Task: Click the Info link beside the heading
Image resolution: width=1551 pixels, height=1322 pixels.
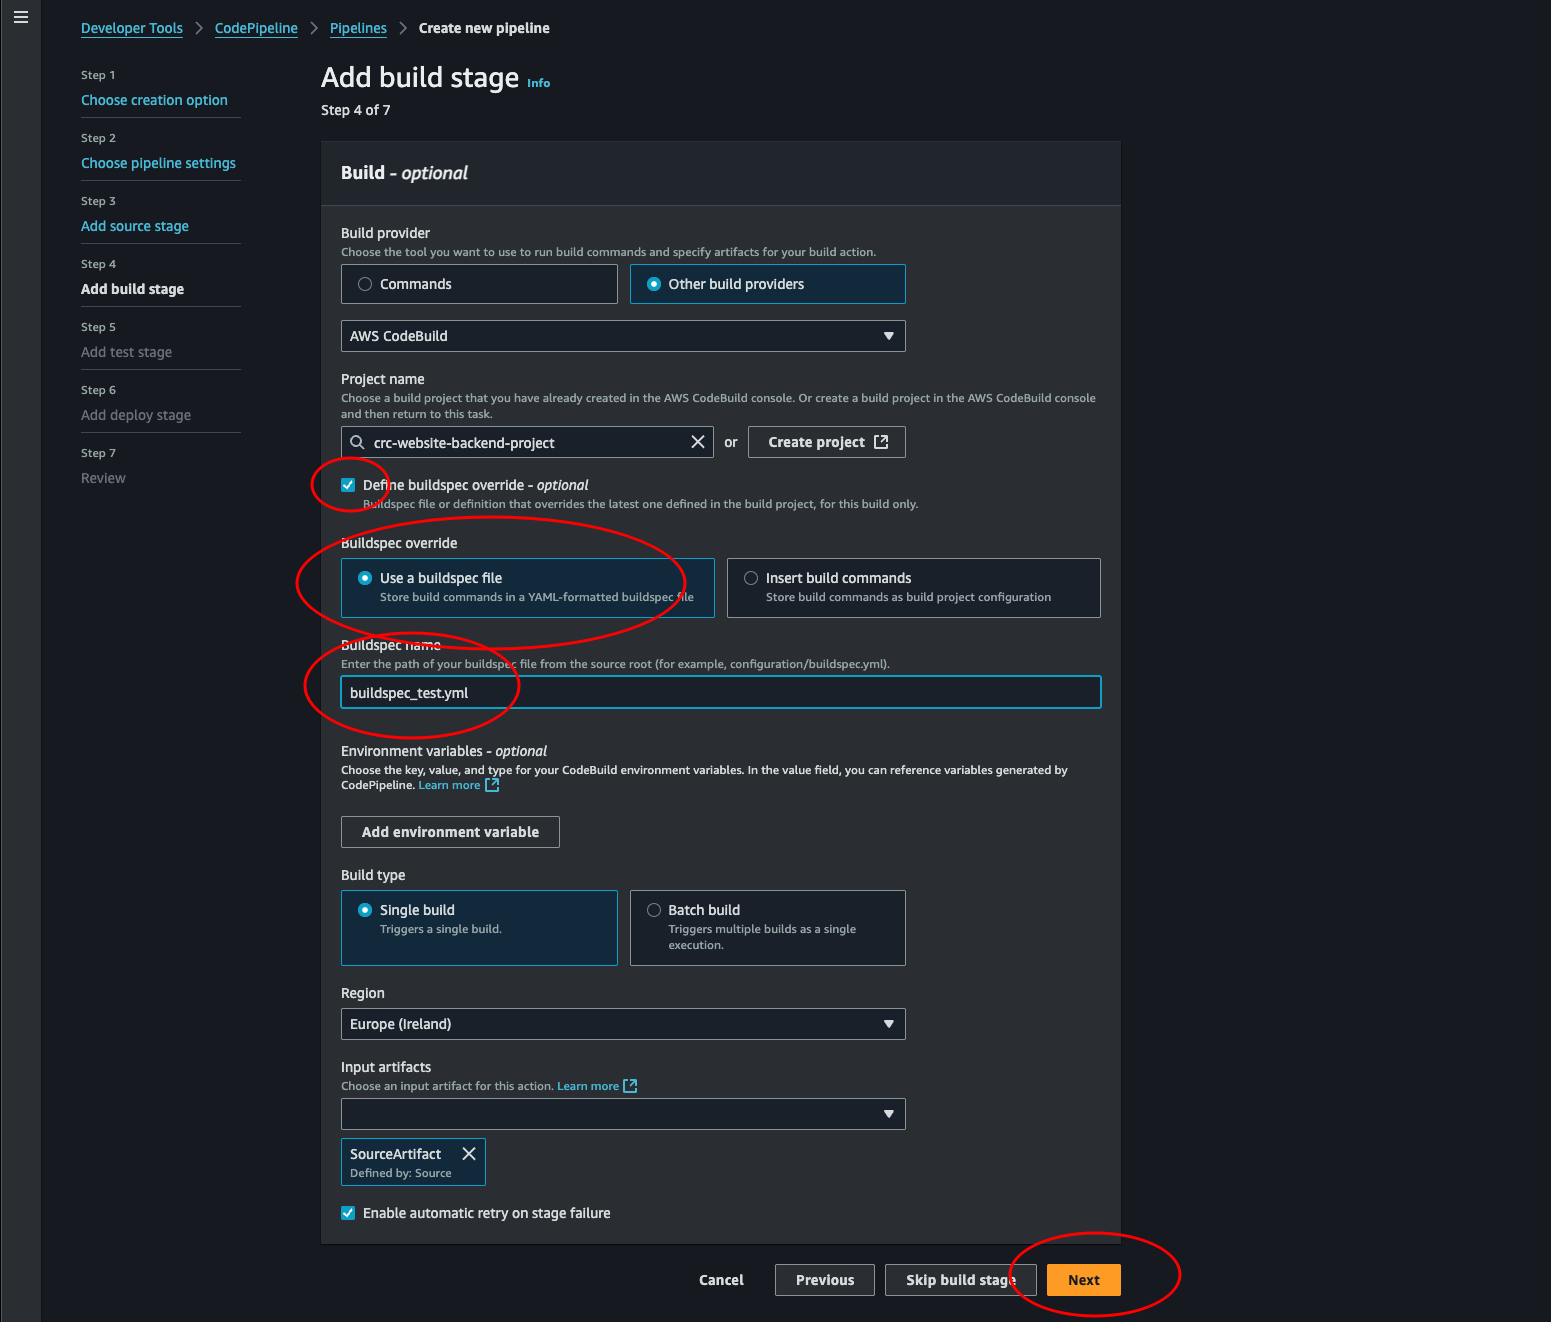Action: pos(538,83)
